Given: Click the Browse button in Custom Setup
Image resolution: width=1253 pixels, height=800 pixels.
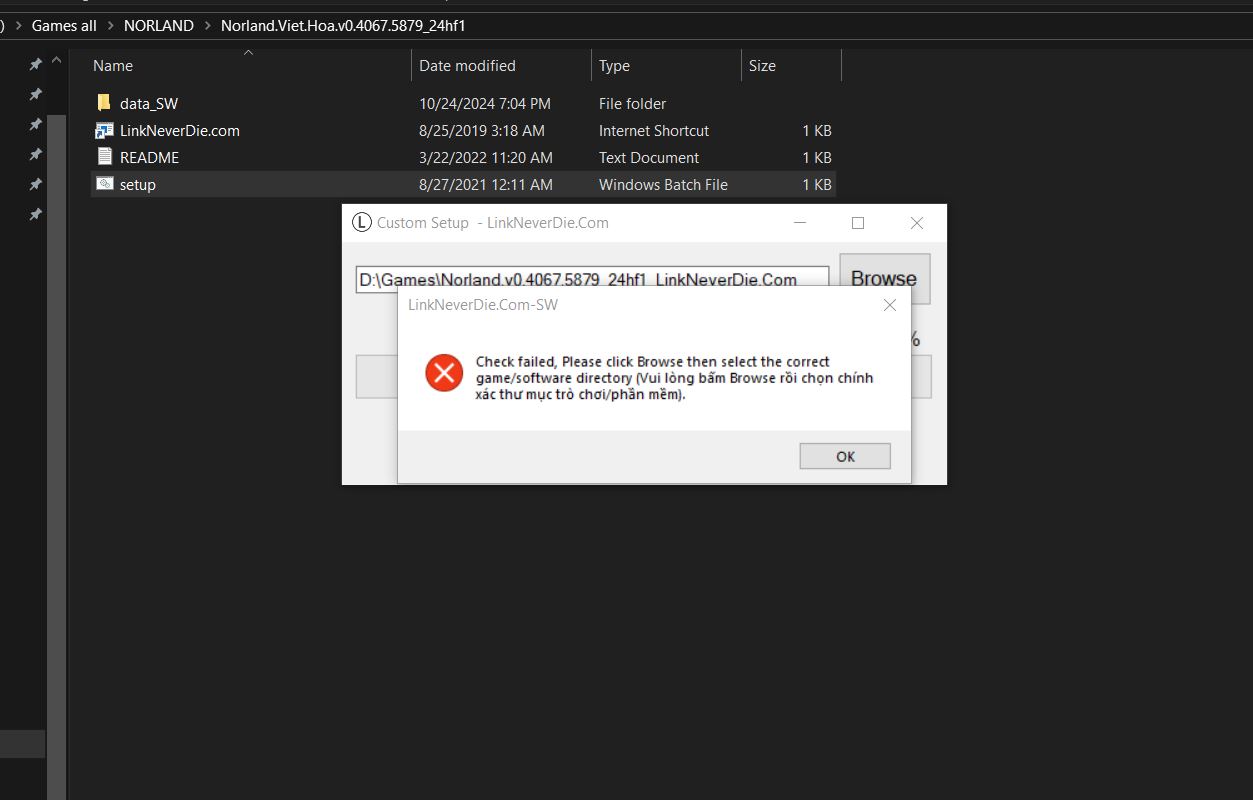Looking at the screenshot, I should pyautogui.click(x=884, y=278).
